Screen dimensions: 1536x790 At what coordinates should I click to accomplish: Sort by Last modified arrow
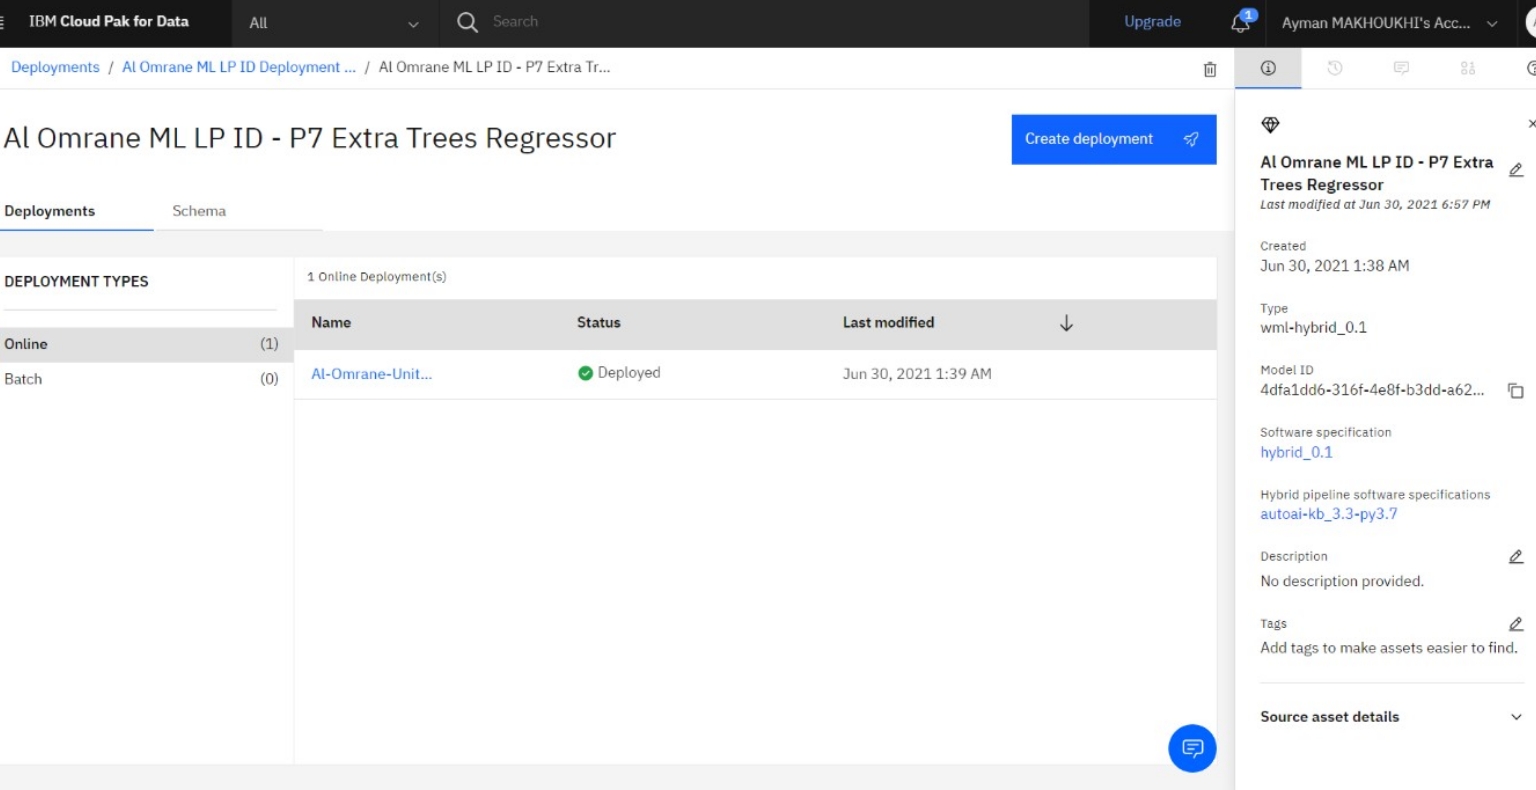(1066, 323)
